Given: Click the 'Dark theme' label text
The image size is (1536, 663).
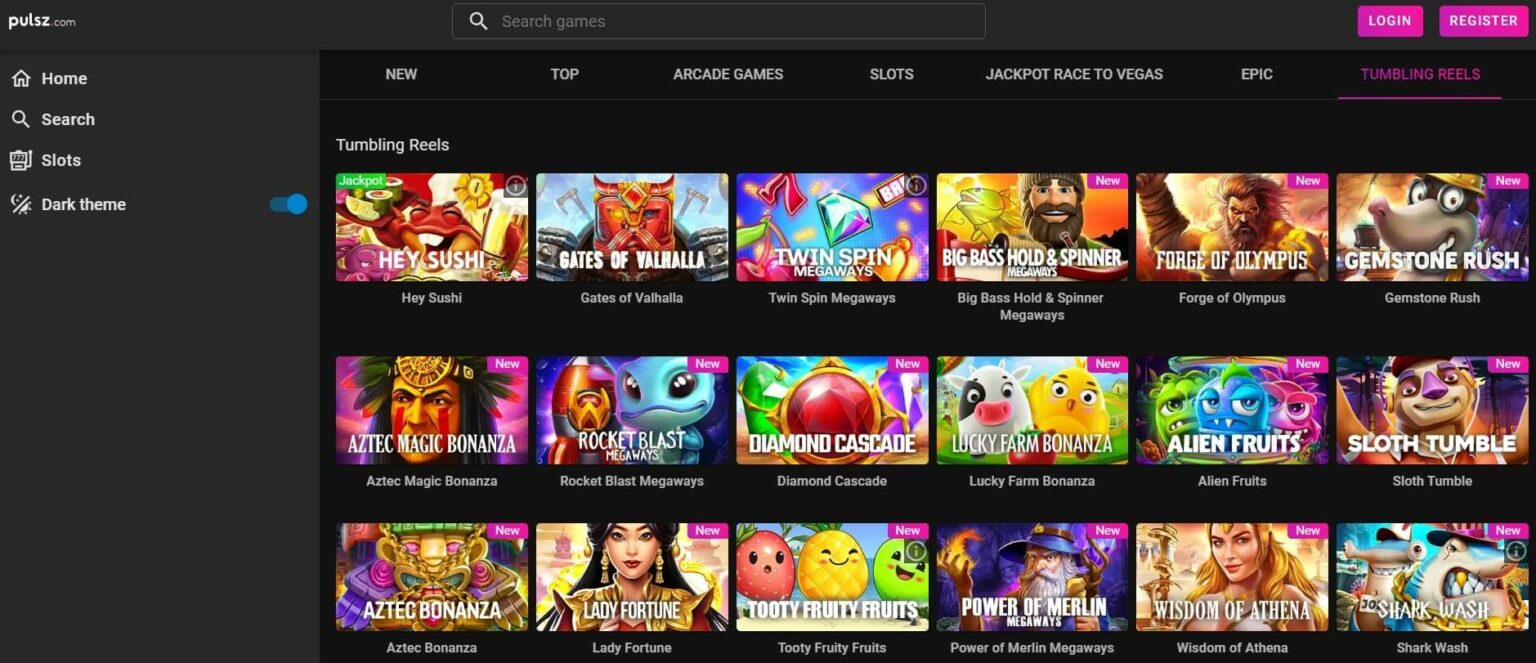Looking at the screenshot, I should [84, 204].
